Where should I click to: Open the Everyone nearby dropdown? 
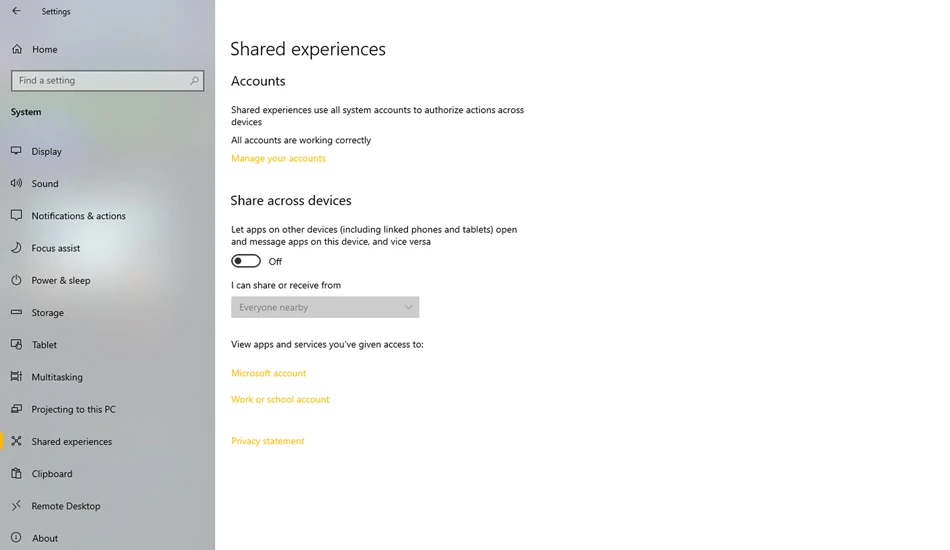coord(325,307)
